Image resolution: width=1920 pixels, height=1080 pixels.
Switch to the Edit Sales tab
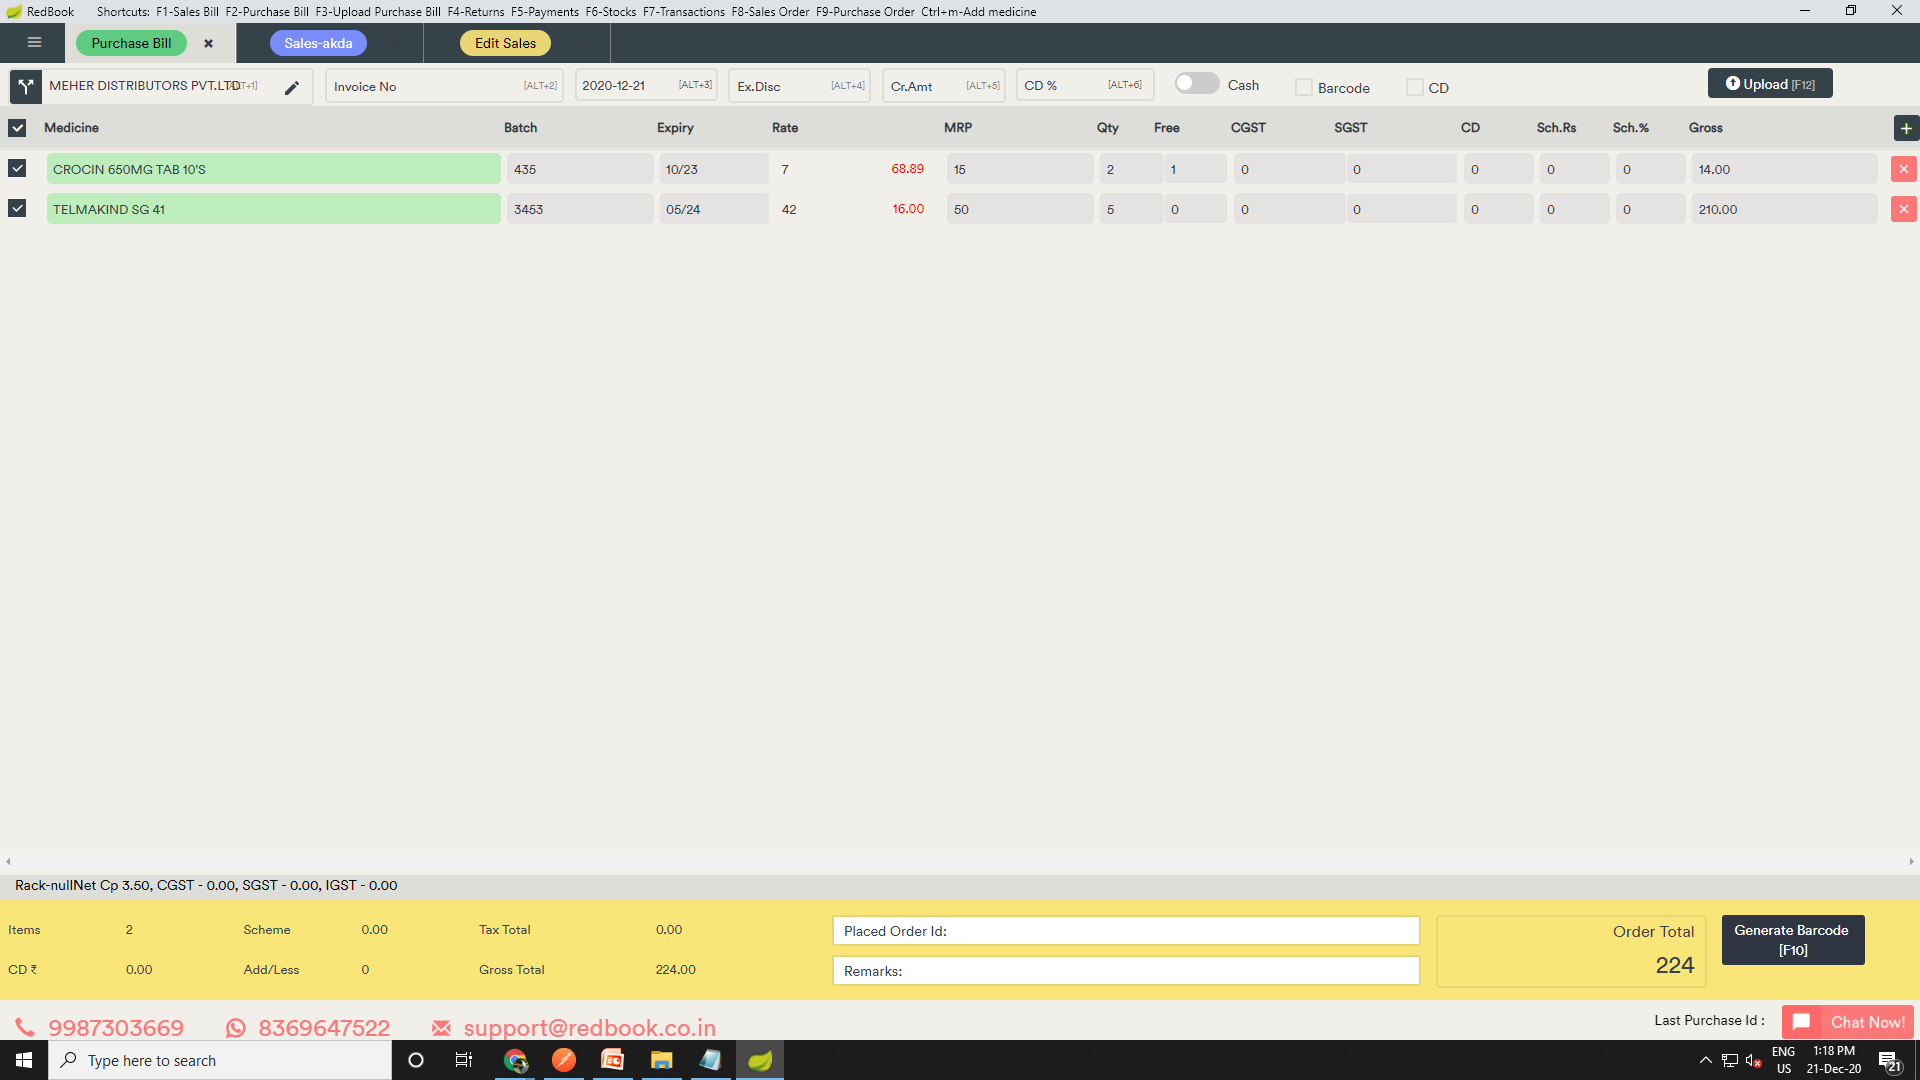[505, 44]
